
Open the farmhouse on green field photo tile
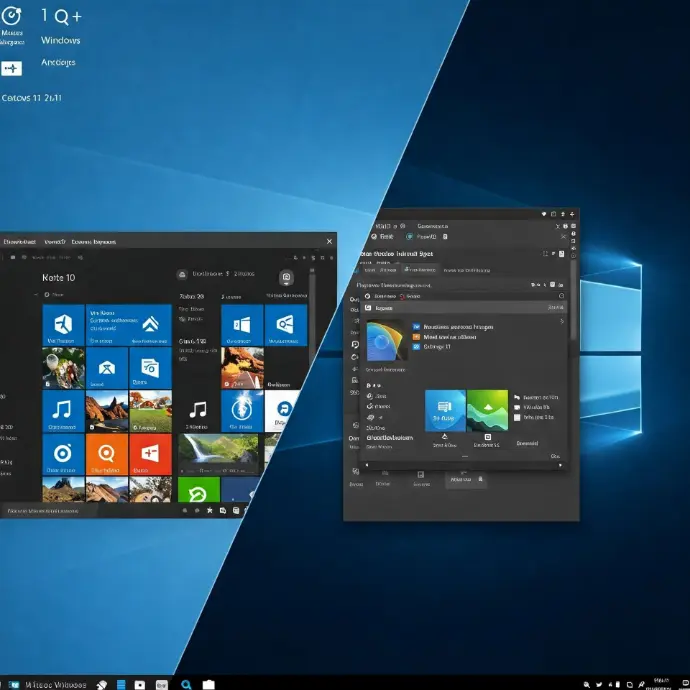[x=150, y=411]
